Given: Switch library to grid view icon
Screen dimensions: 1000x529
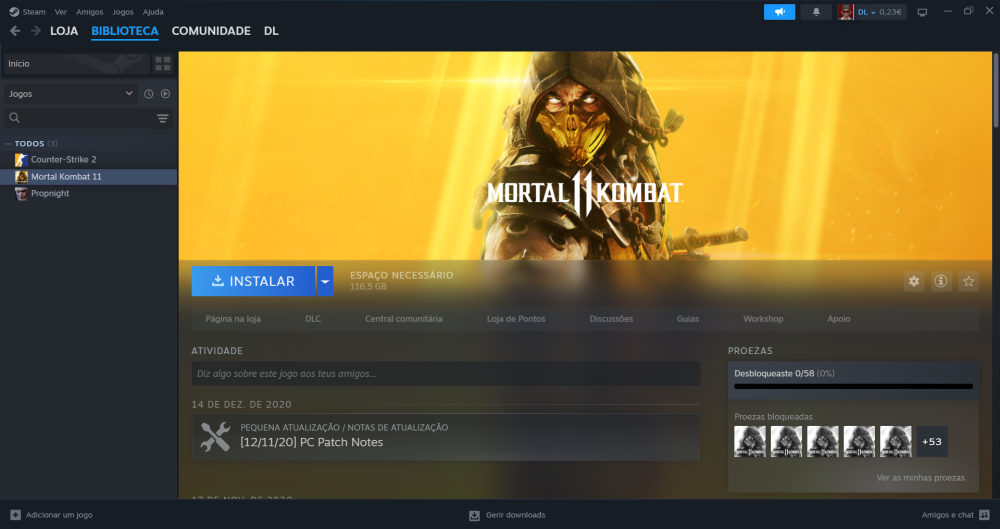Looking at the screenshot, I should [x=163, y=63].
